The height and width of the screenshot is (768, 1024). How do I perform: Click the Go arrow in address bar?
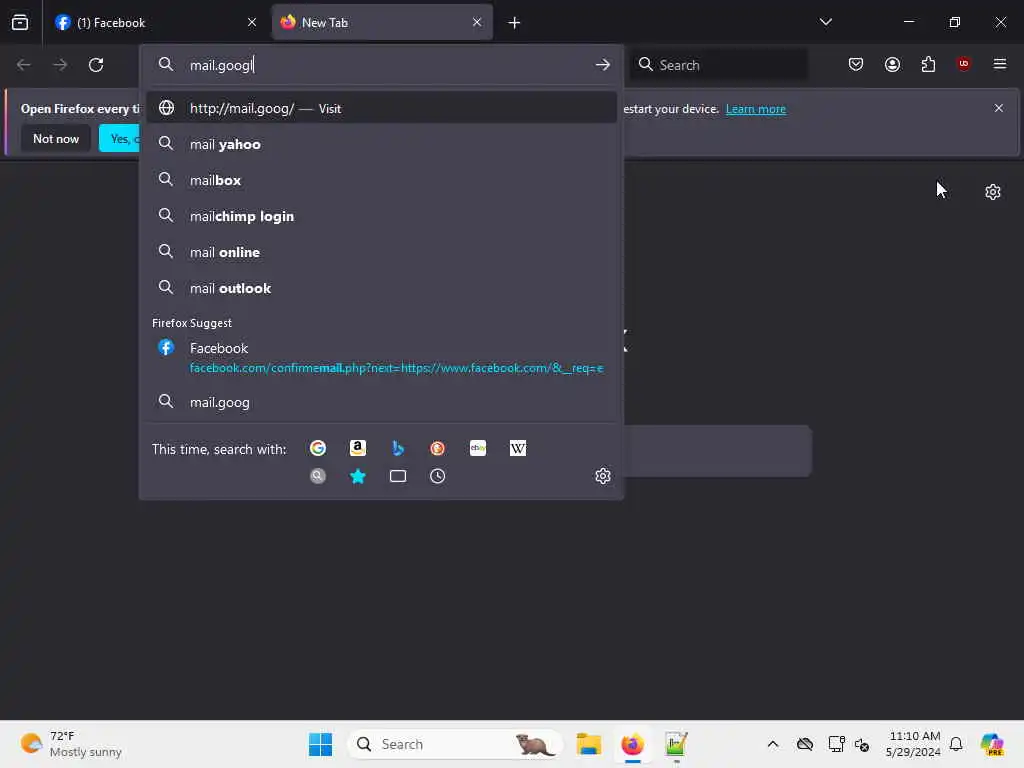coord(603,65)
